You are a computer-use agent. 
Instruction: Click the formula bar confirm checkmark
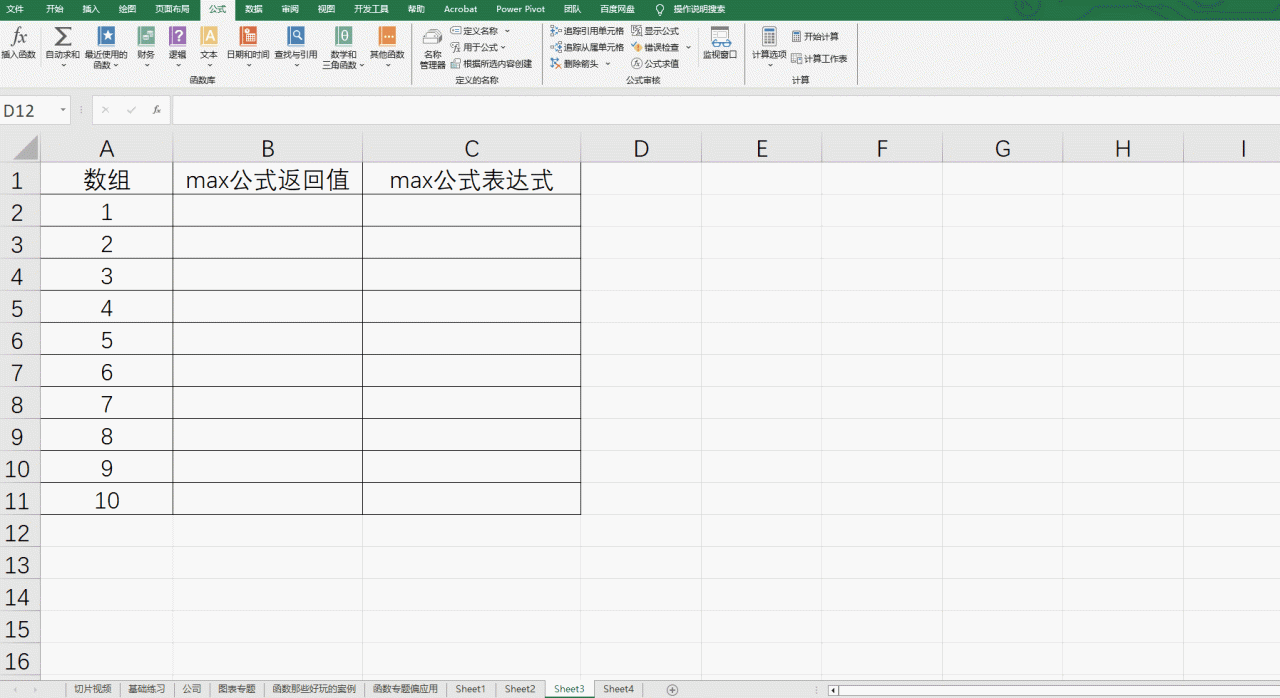coord(131,110)
